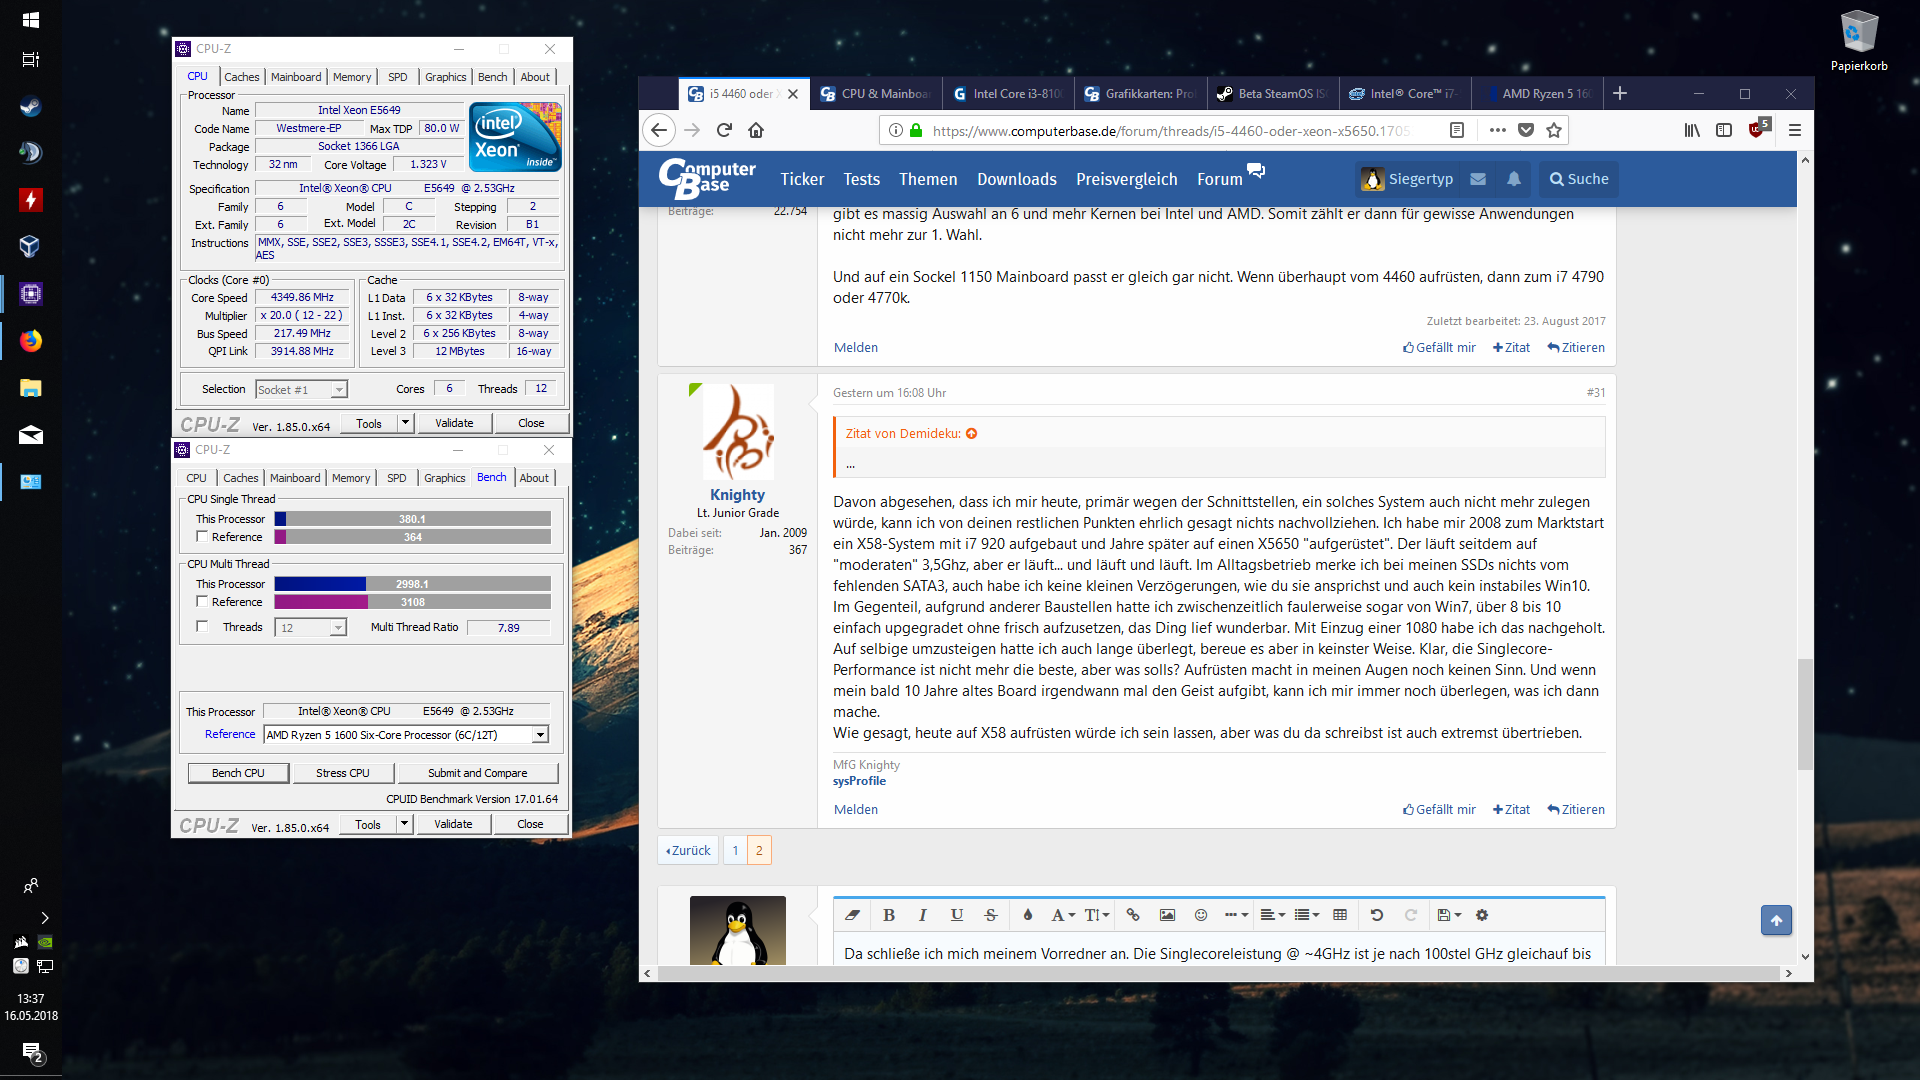Check the Multi Thread Reference checkbox
The image size is (1920, 1080).
coord(202,602)
